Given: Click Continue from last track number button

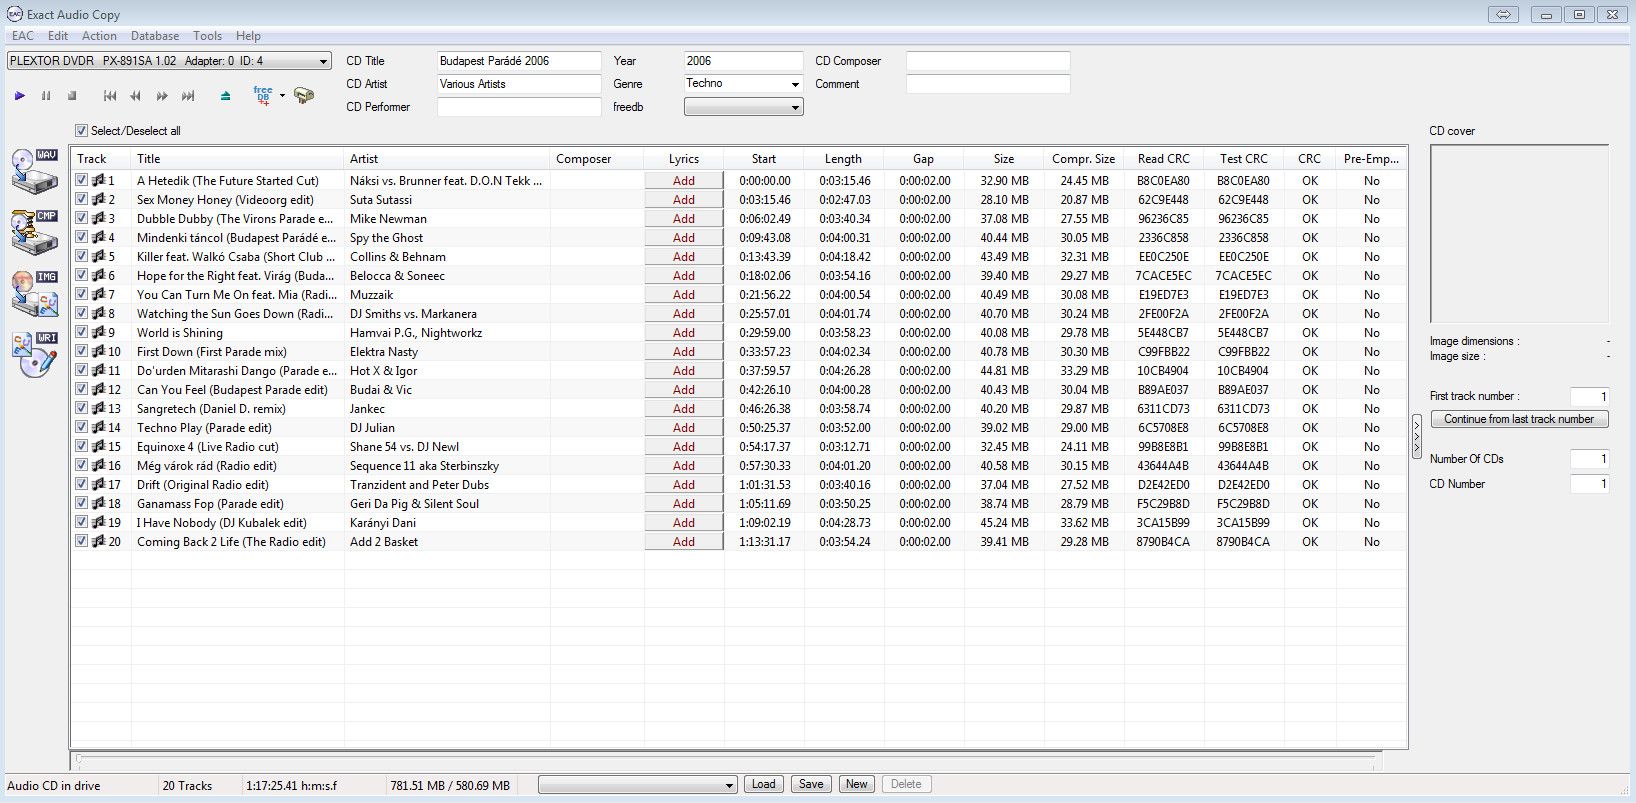Looking at the screenshot, I should click(x=1519, y=419).
